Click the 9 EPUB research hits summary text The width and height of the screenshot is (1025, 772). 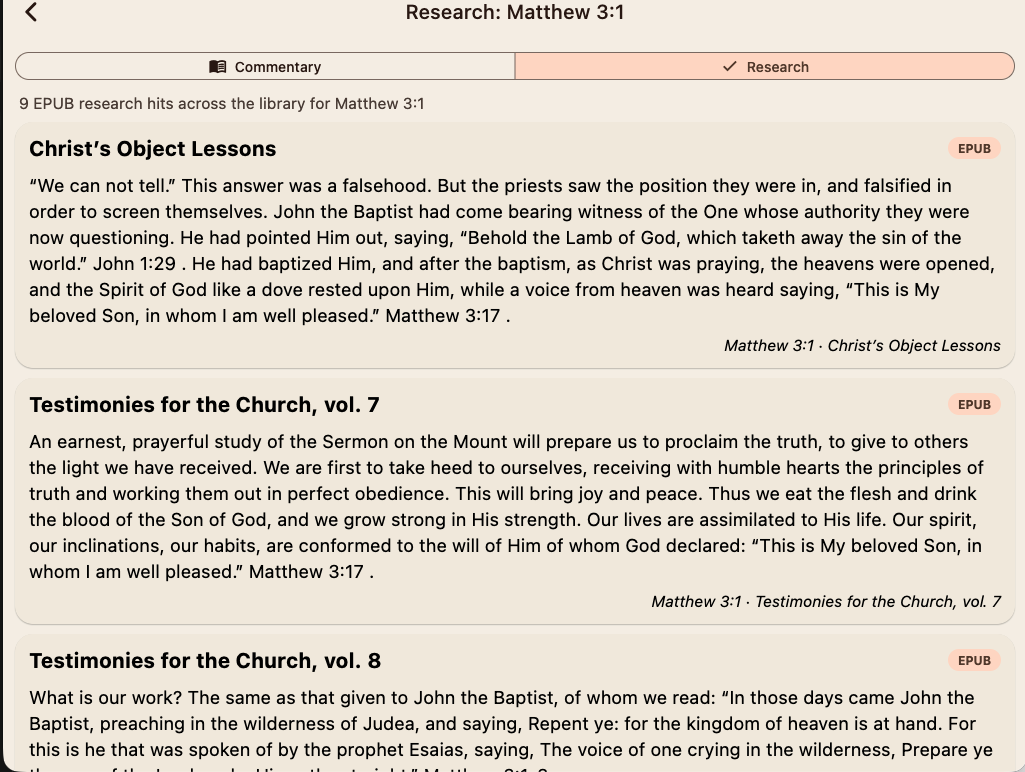coord(221,103)
